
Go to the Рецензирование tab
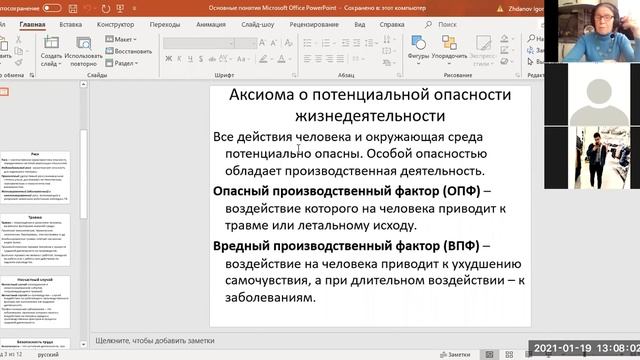tap(314, 24)
